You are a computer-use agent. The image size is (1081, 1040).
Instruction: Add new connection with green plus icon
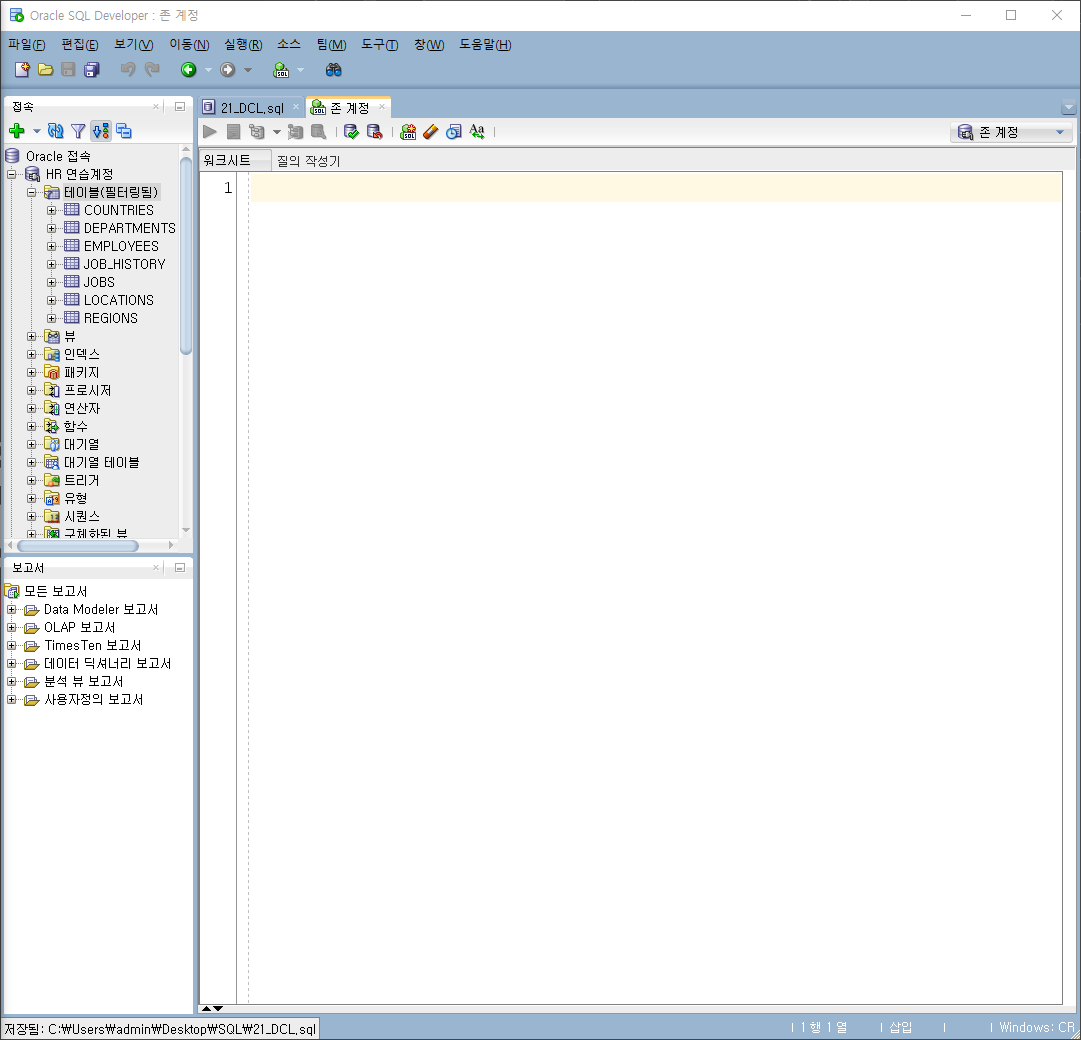pyautogui.click(x=17, y=131)
